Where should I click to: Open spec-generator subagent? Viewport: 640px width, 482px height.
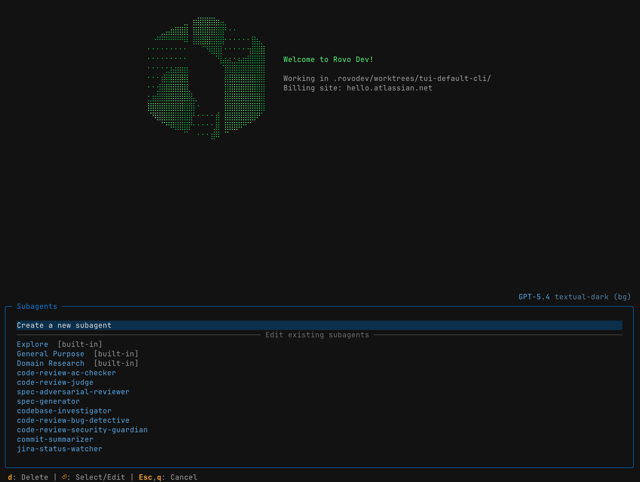click(48, 401)
